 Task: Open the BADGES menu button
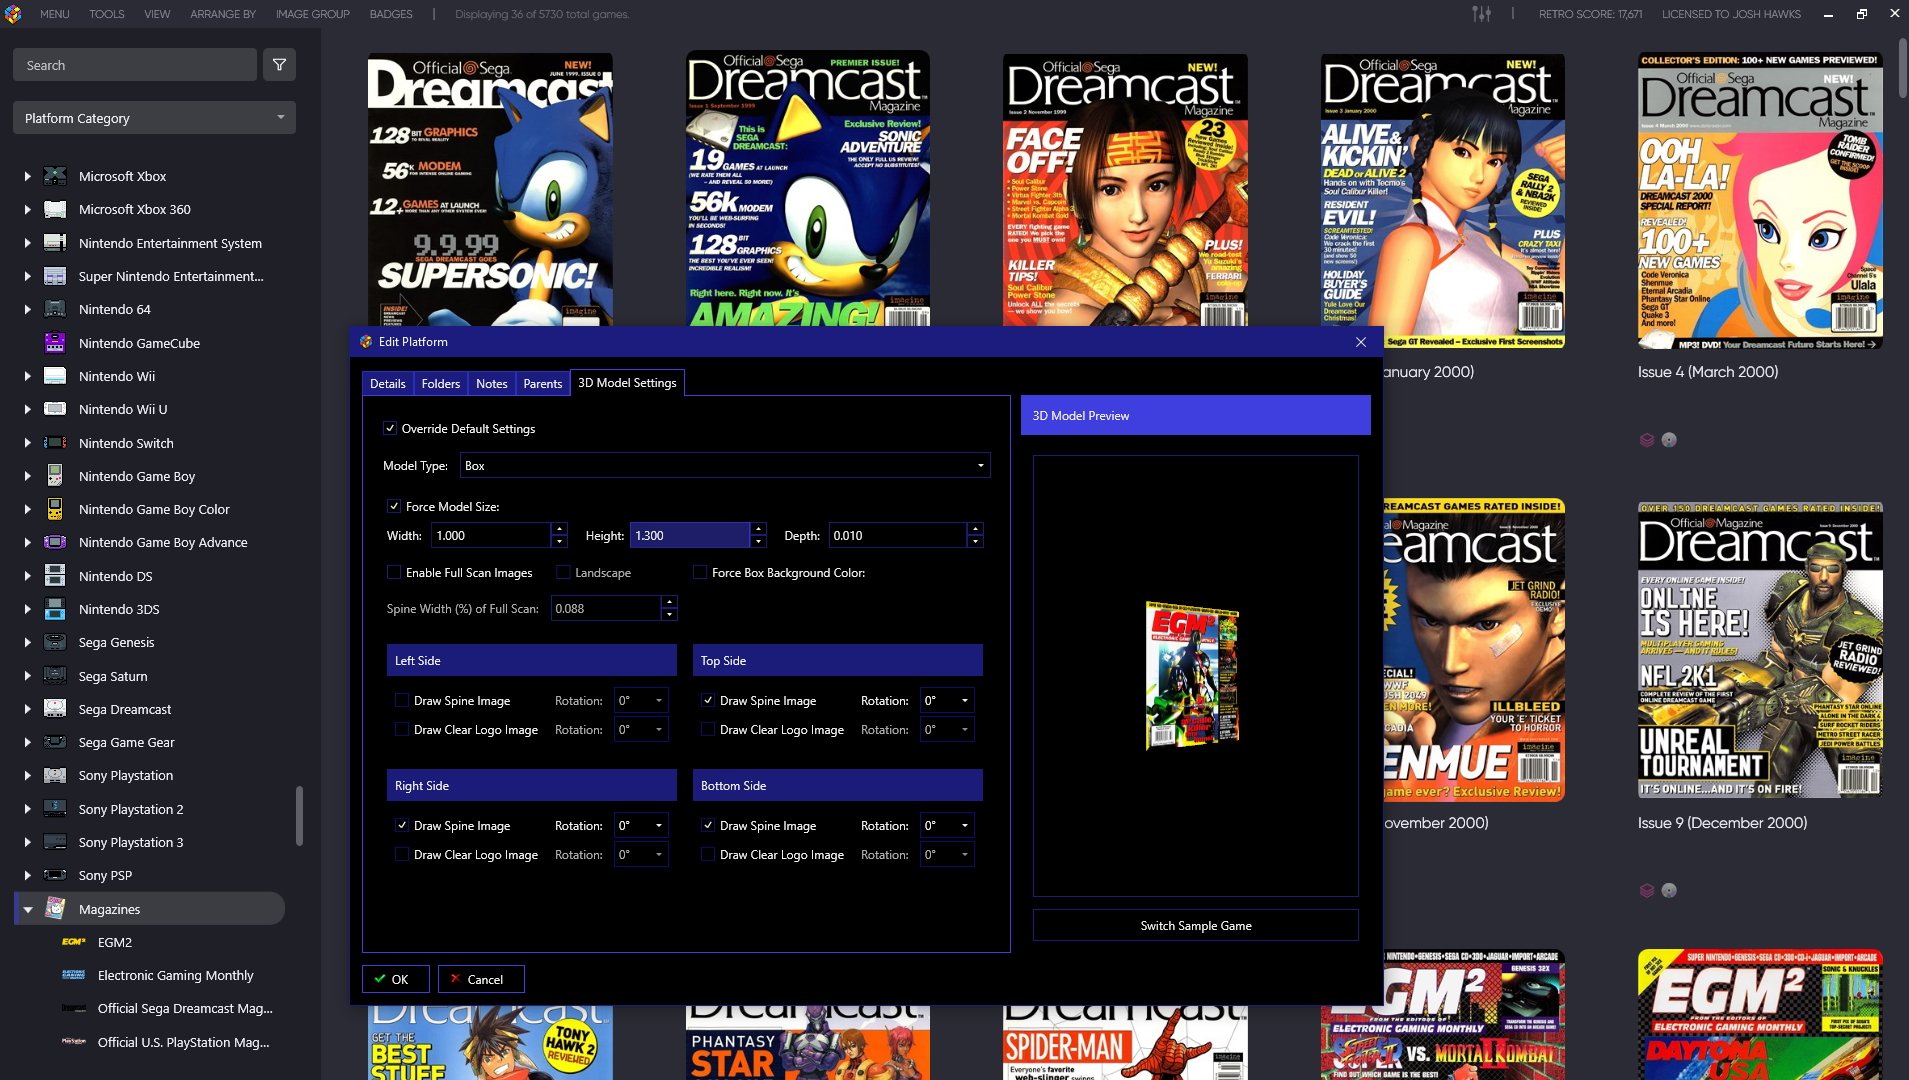[x=391, y=14]
